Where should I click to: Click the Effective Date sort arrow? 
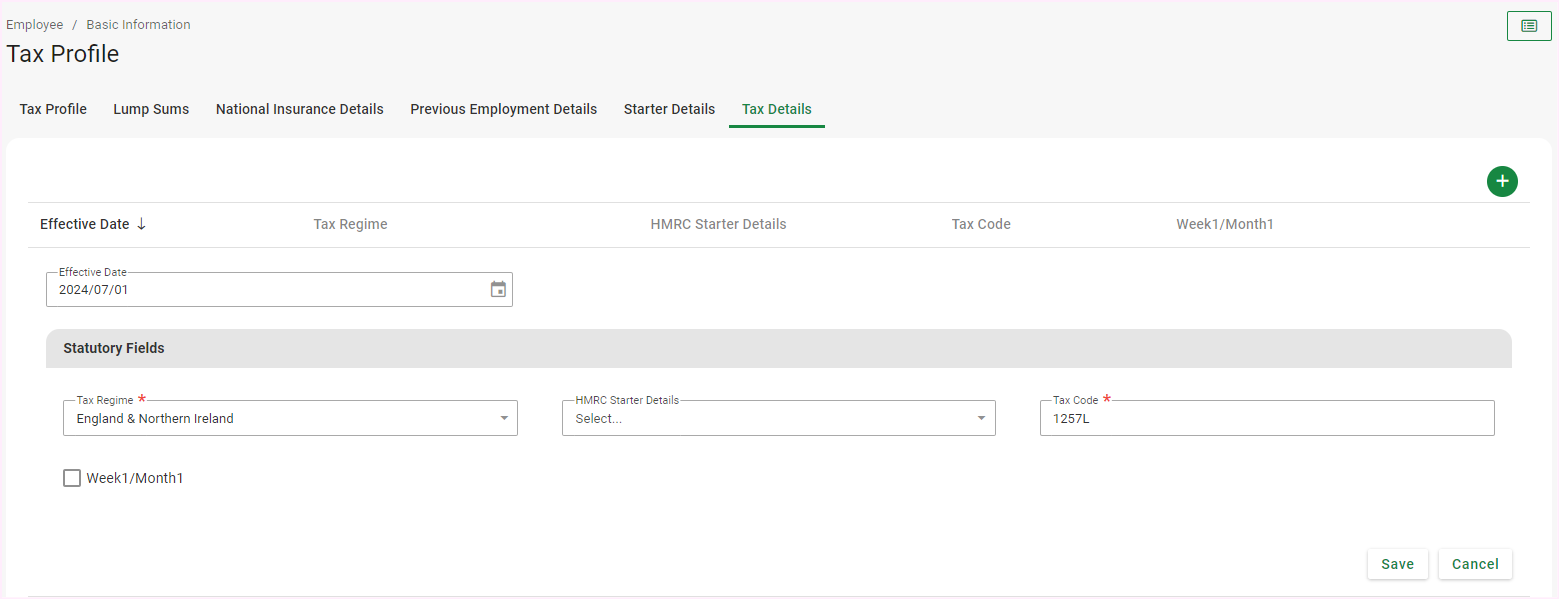pos(141,224)
